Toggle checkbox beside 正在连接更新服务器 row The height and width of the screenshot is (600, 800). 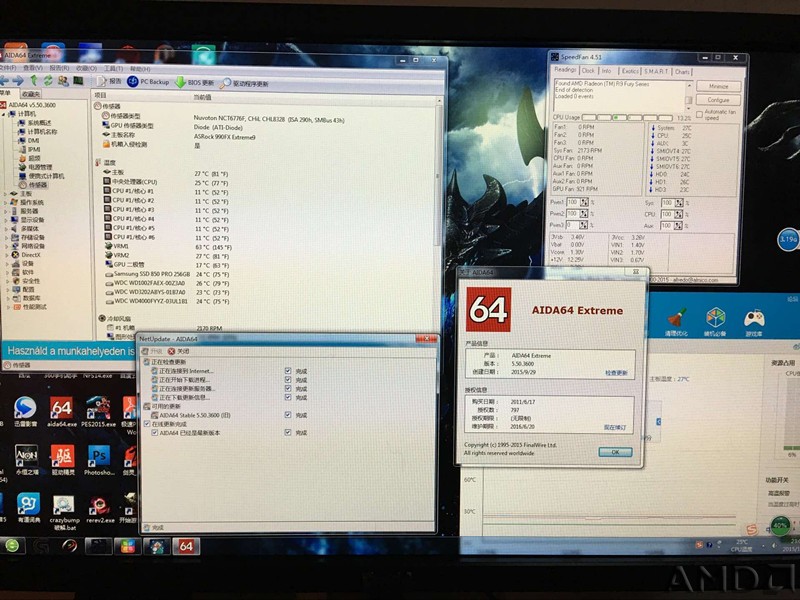point(288,388)
